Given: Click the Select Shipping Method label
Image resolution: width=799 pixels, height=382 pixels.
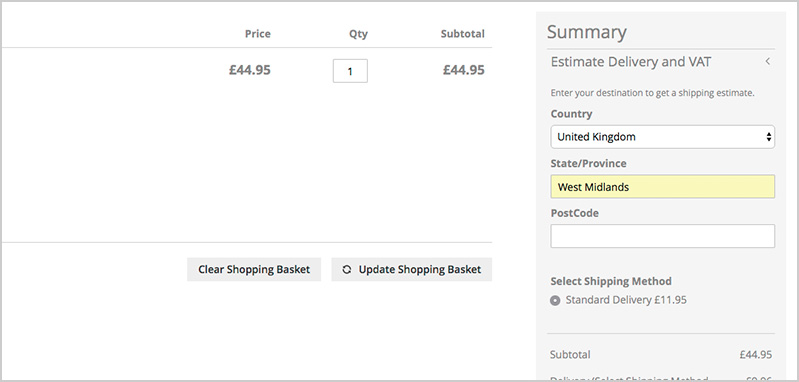Looking at the screenshot, I should (611, 281).
